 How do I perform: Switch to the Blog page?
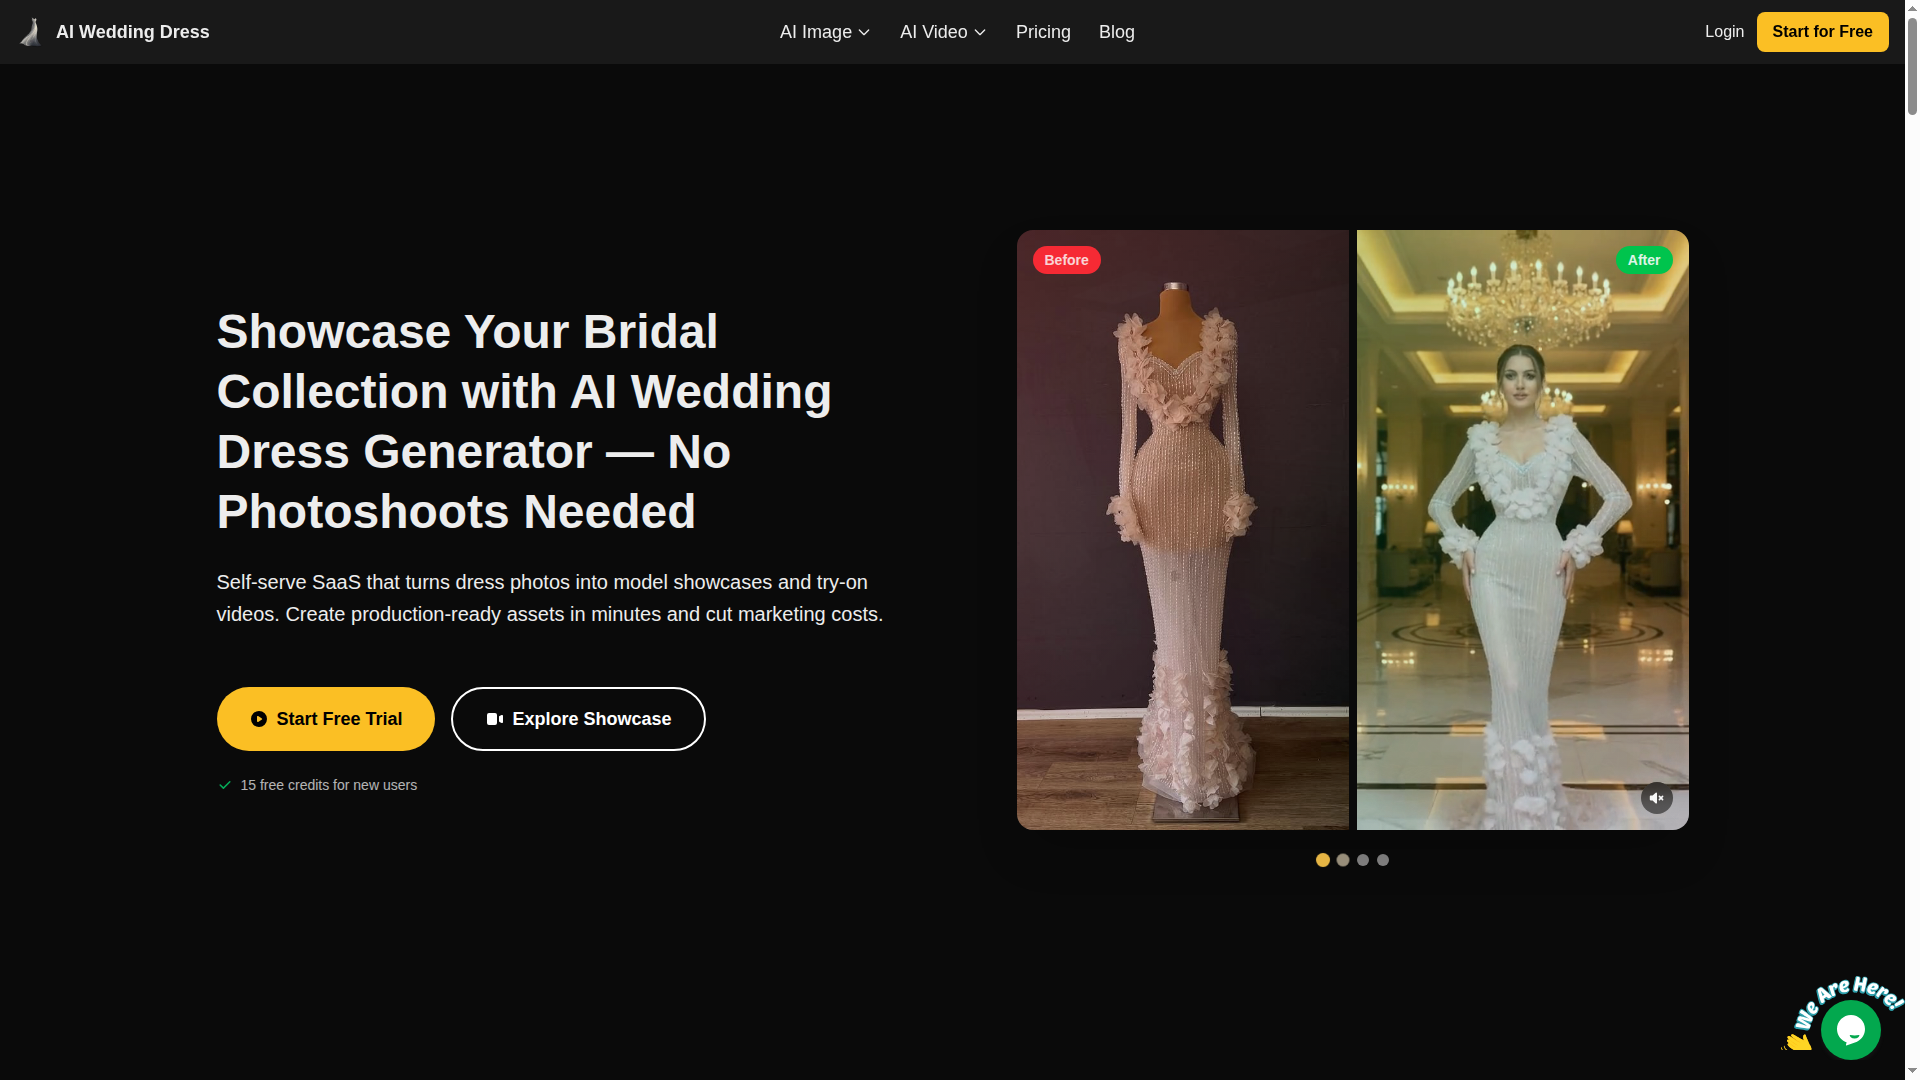tap(1116, 31)
